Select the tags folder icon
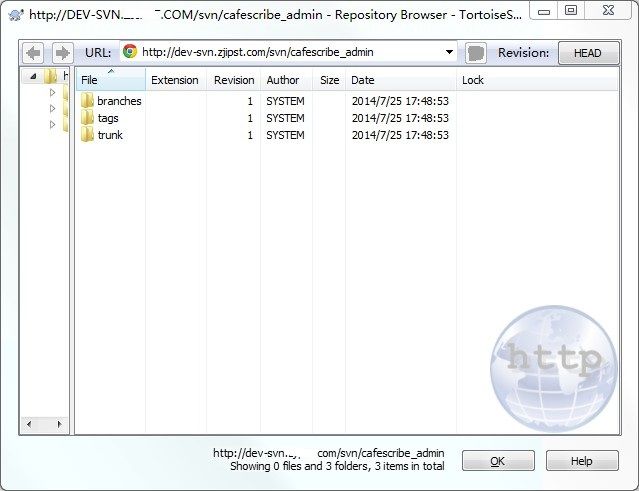Screen dimensions: 639x491 87,117
